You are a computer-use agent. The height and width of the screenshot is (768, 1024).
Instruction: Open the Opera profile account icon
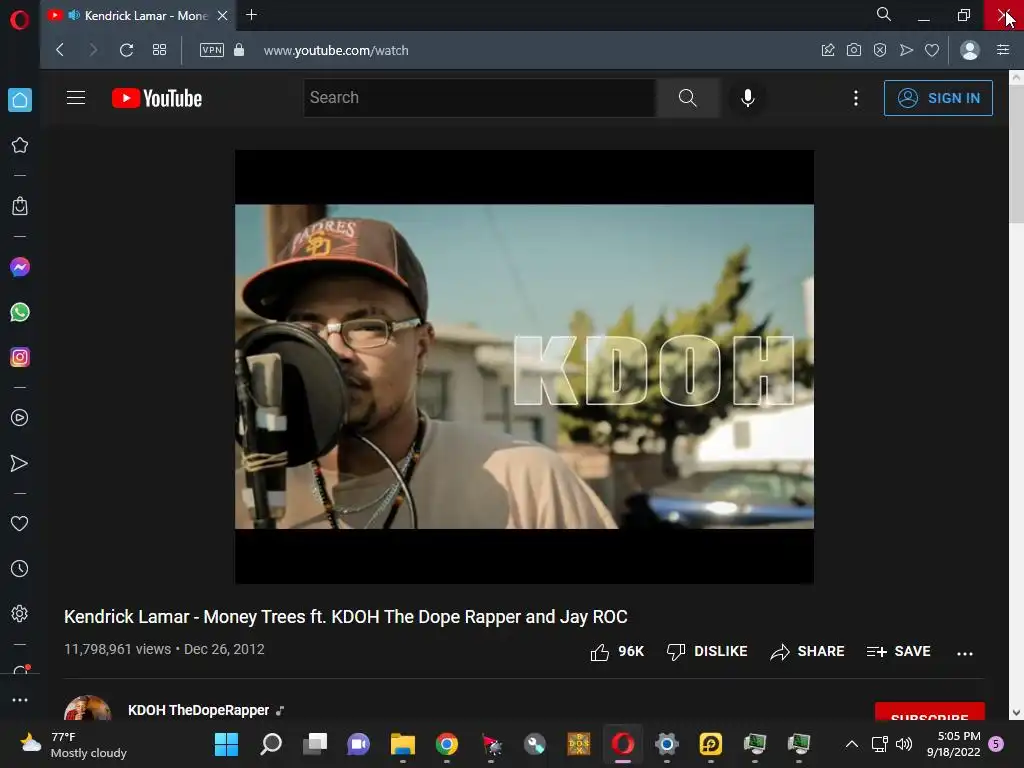click(x=970, y=50)
